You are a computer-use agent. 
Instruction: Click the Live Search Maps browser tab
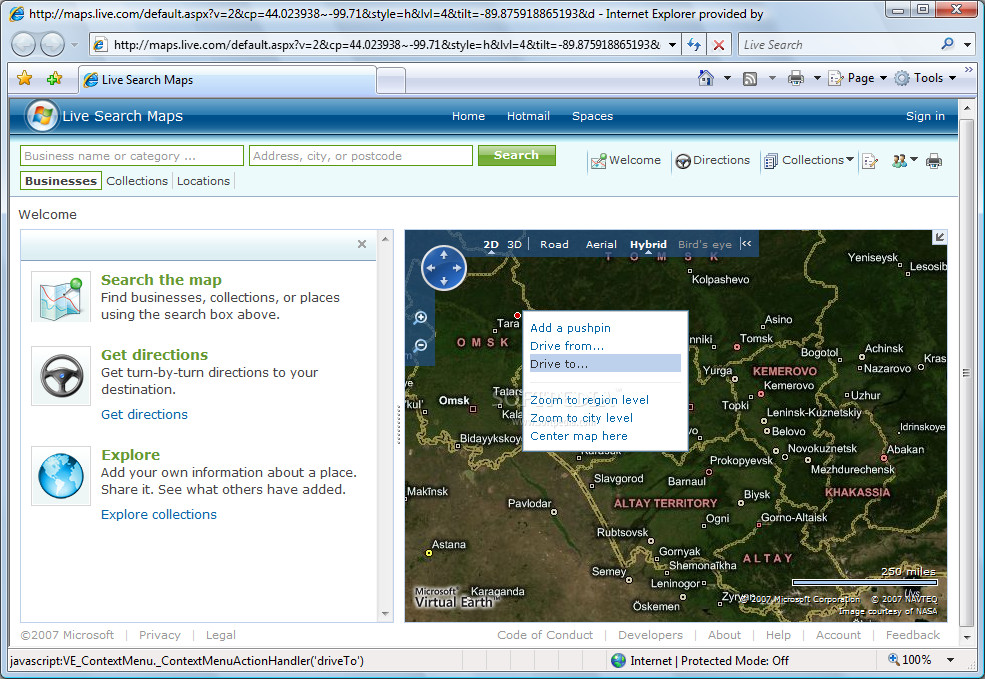(227, 80)
